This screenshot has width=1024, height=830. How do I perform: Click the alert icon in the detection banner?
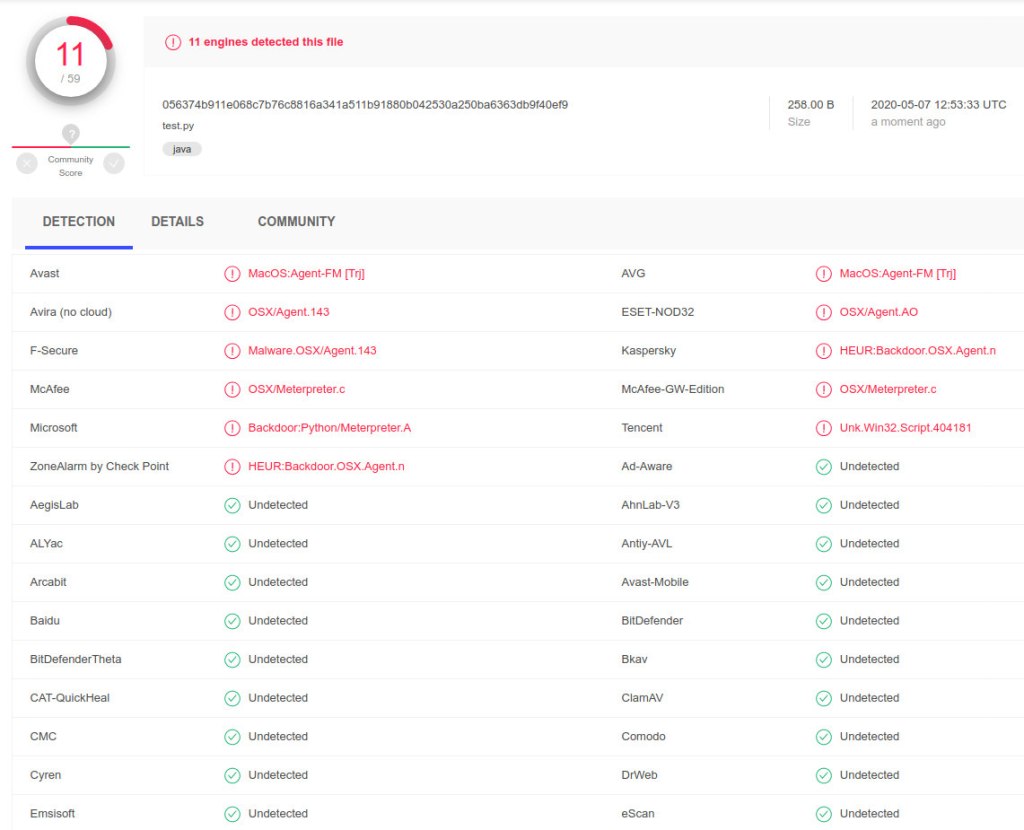(173, 42)
